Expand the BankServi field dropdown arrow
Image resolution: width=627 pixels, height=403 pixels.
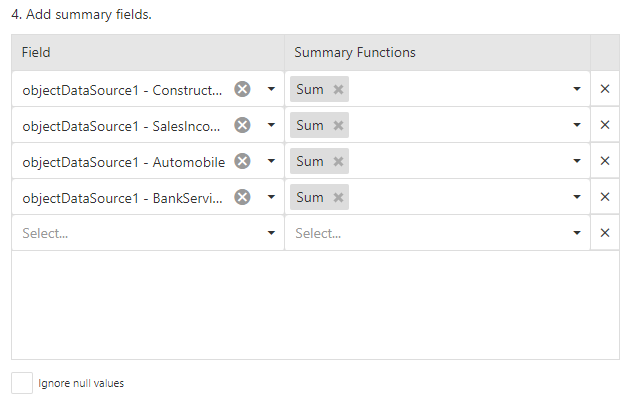(271, 197)
